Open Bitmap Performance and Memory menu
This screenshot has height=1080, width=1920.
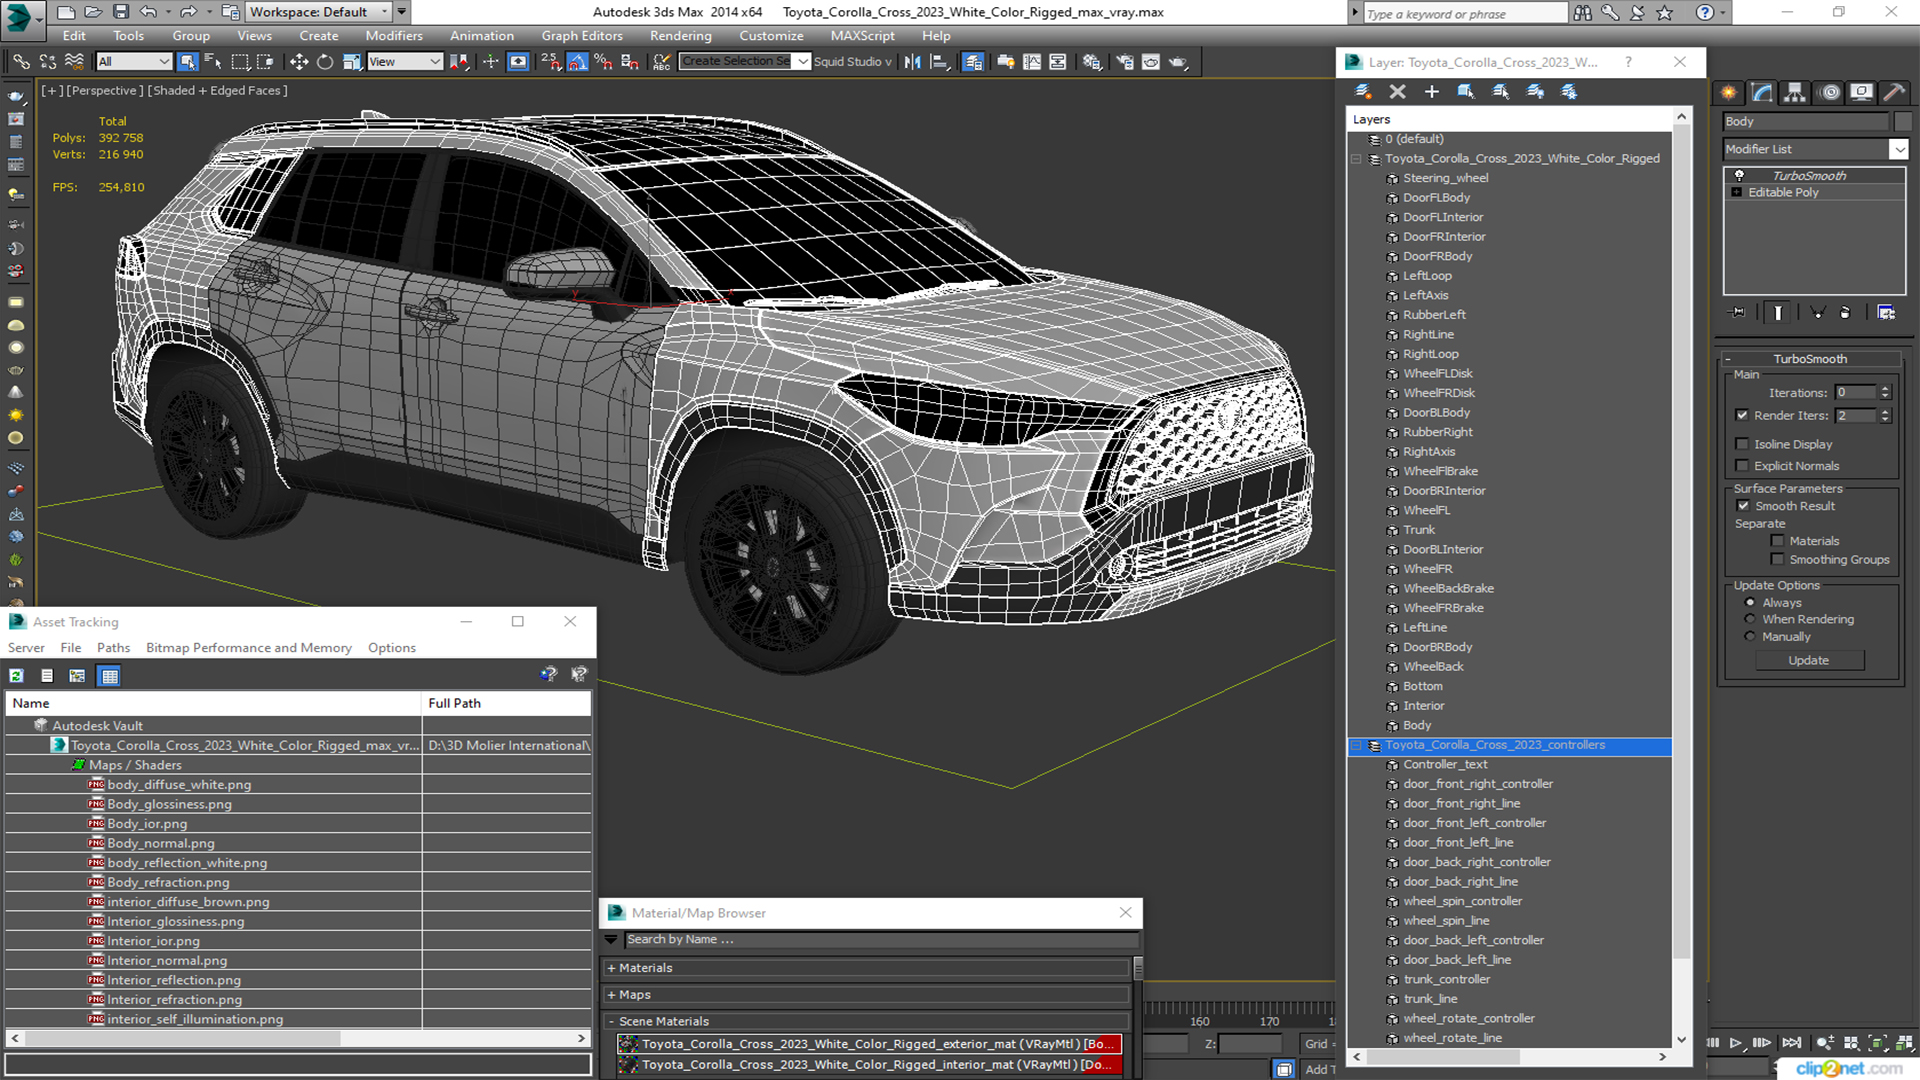tap(249, 648)
